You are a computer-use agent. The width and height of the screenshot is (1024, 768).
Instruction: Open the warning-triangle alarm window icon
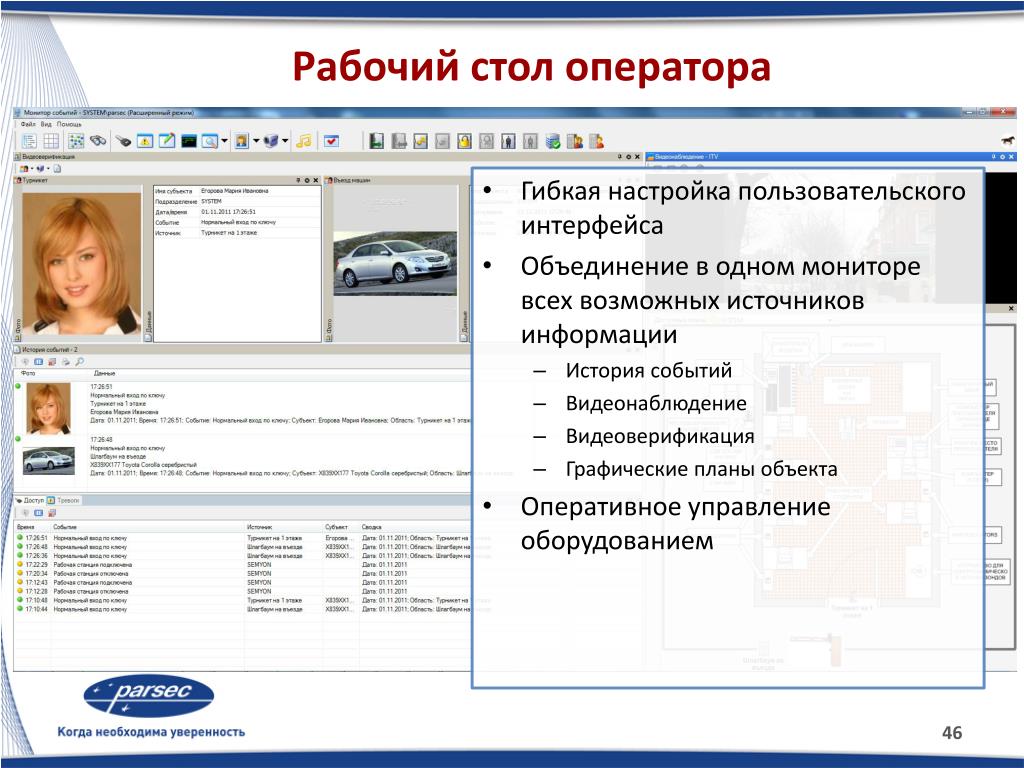coord(145,140)
